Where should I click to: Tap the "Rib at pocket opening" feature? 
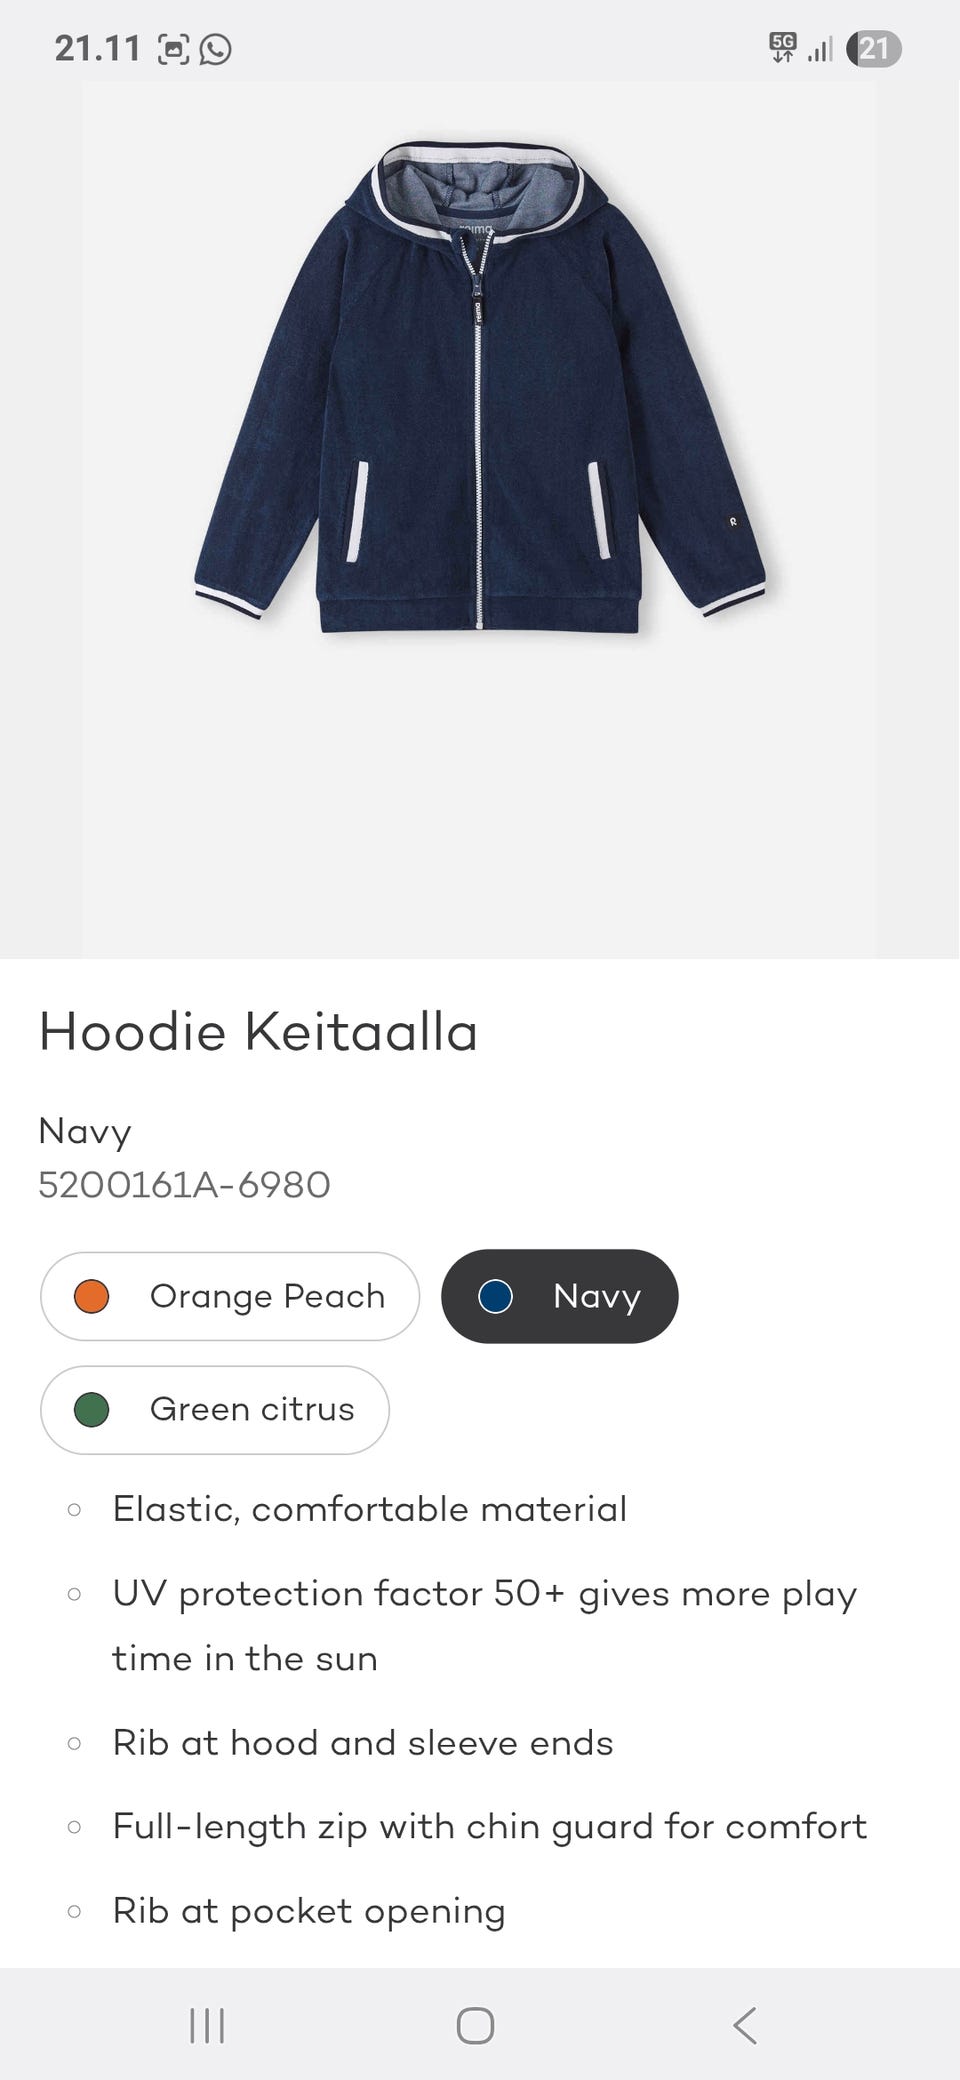click(309, 1911)
